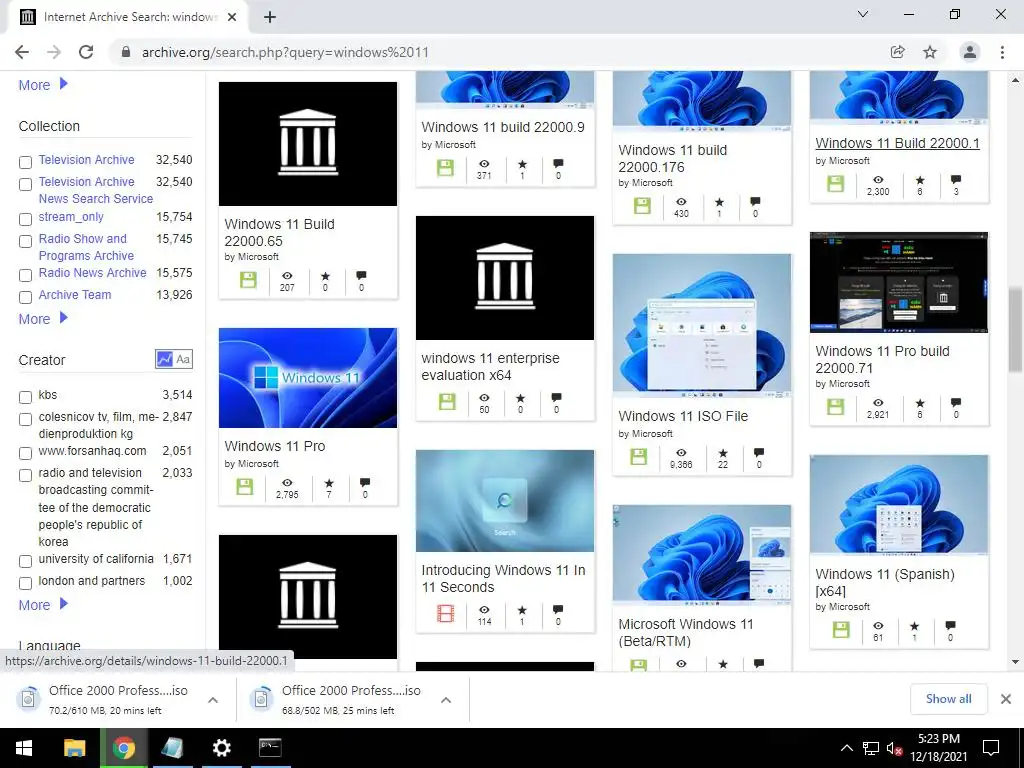Check the first Television Archive checkbox
The width and height of the screenshot is (1024, 768).
(25, 162)
